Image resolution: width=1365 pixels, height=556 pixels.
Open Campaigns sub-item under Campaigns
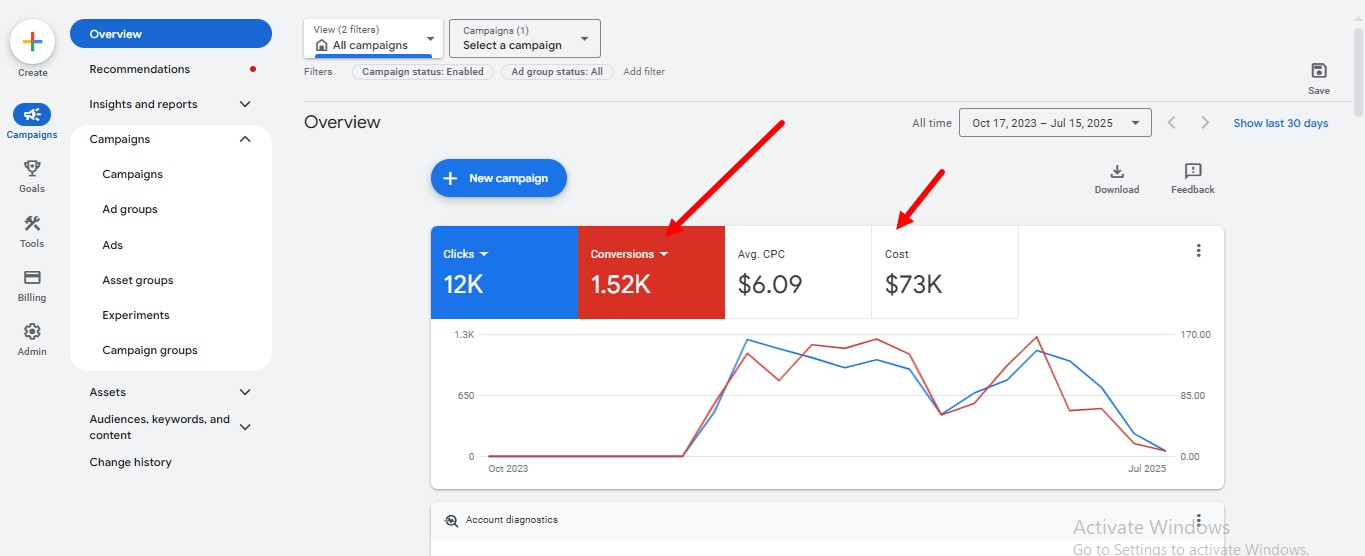point(132,174)
